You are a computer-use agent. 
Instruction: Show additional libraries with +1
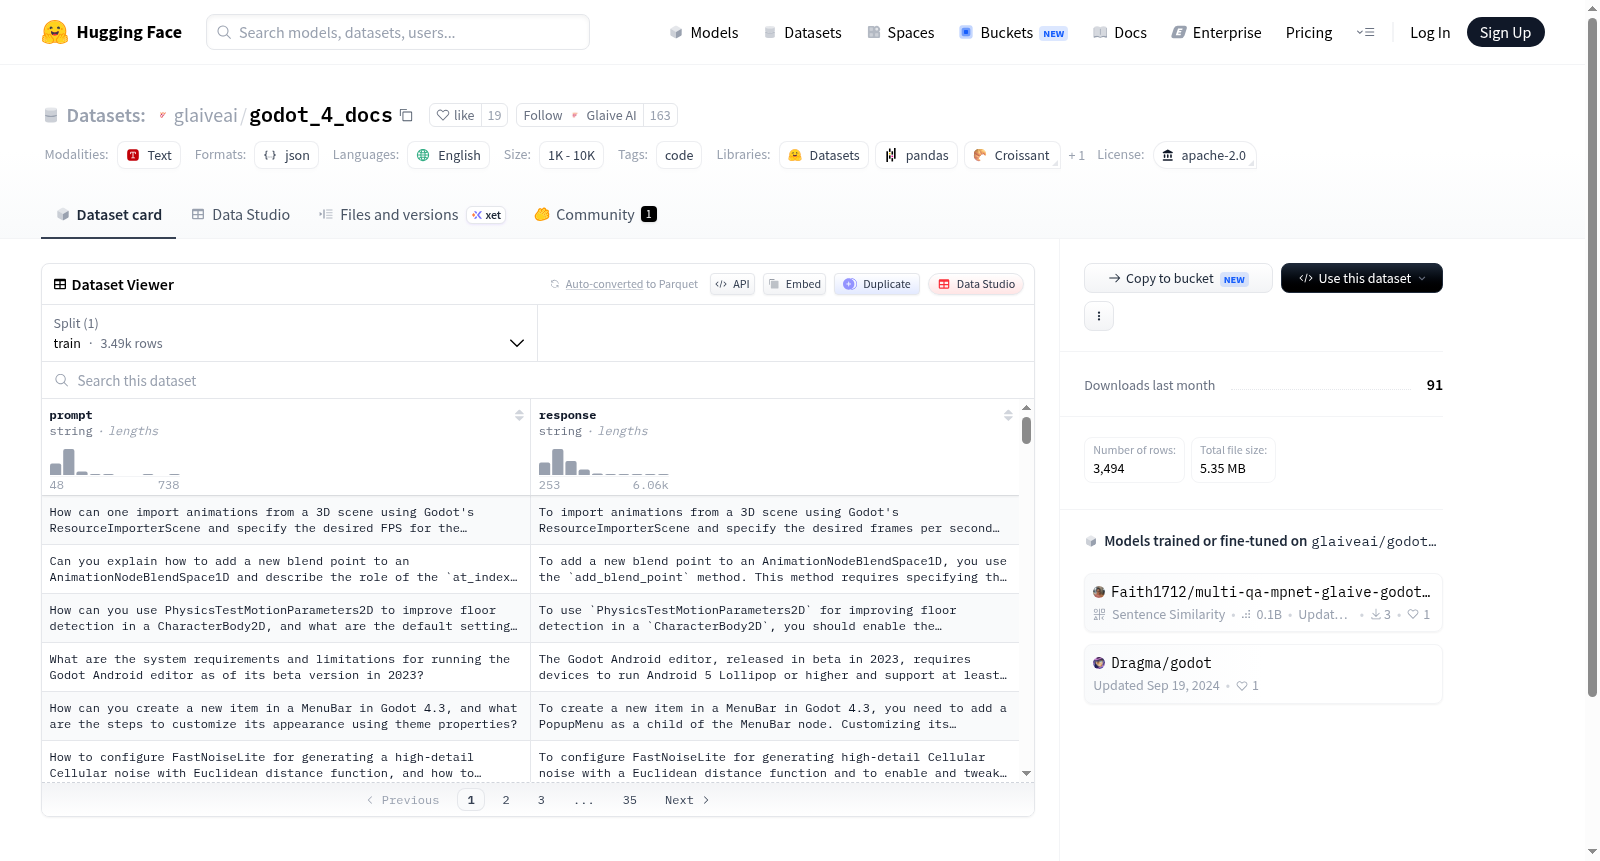[x=1077, y=155]
